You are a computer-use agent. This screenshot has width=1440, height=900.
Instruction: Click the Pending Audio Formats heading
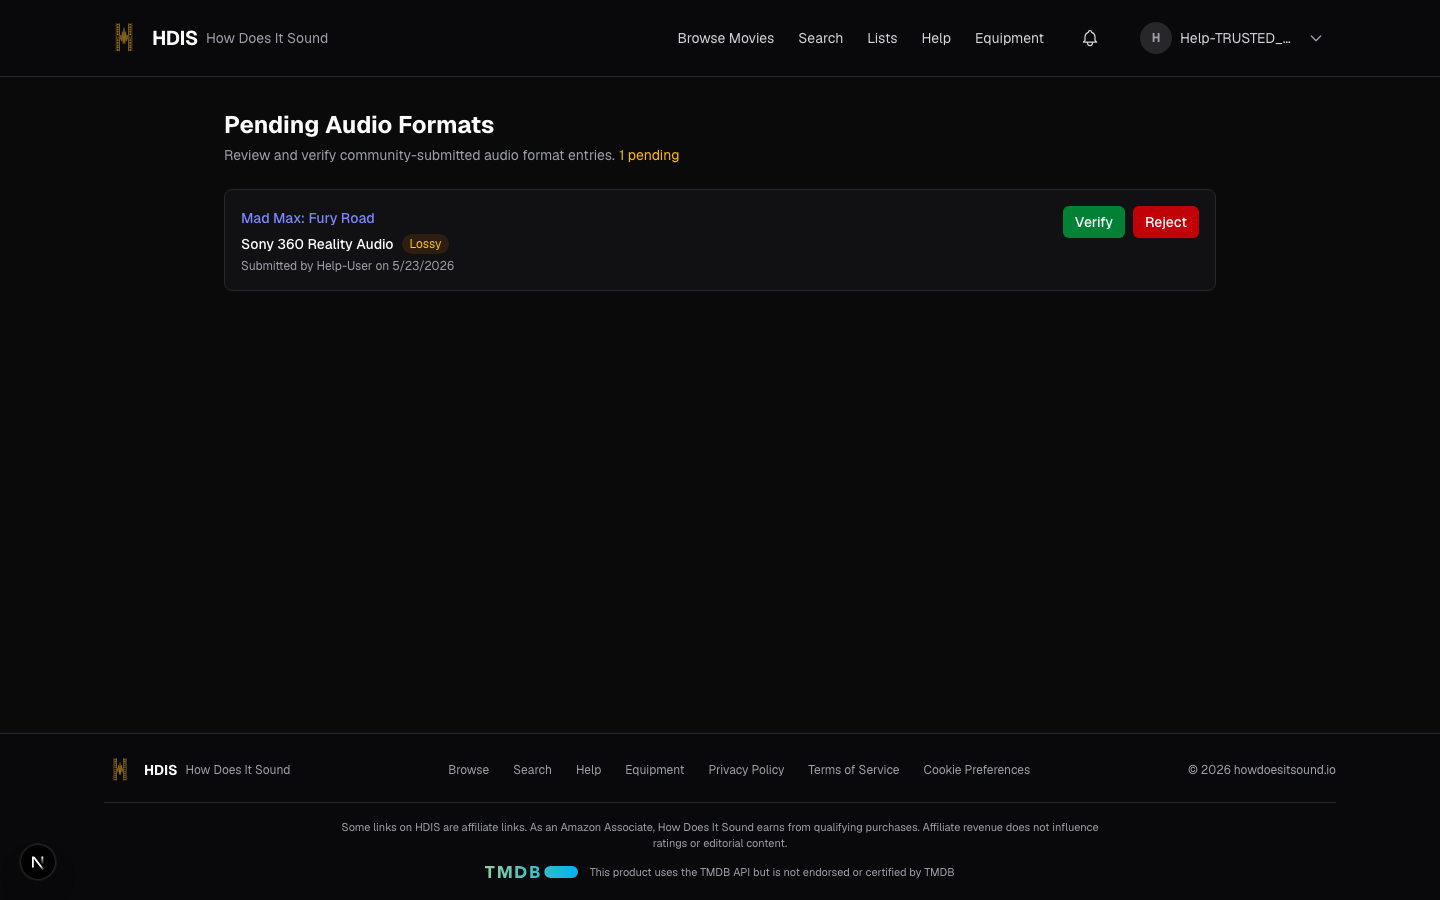pos(359,125)
